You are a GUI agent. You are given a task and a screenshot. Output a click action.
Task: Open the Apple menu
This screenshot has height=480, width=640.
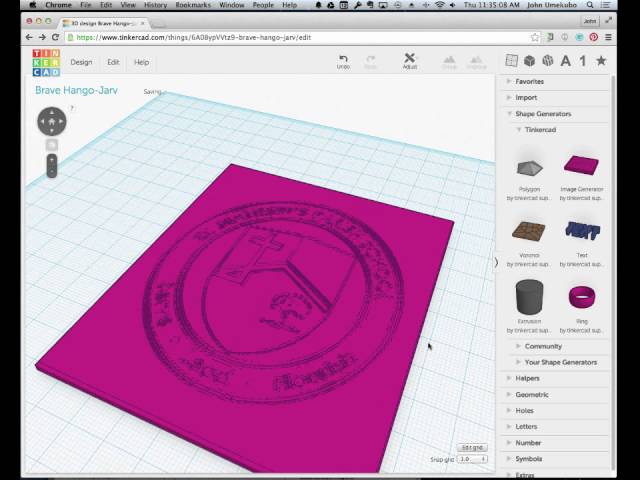click(x=34, y=5)
